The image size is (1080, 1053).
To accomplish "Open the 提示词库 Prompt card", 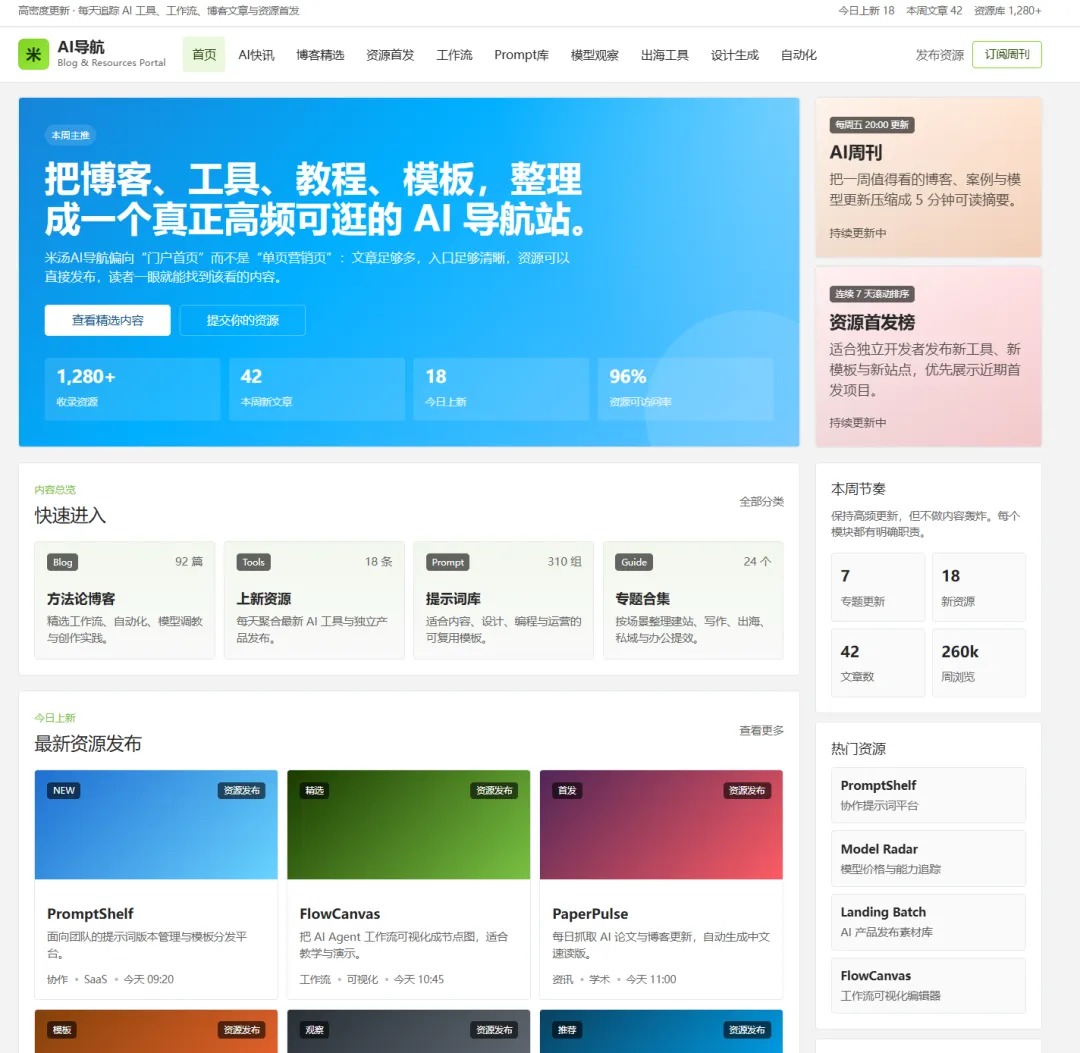I will coord(503,600).
